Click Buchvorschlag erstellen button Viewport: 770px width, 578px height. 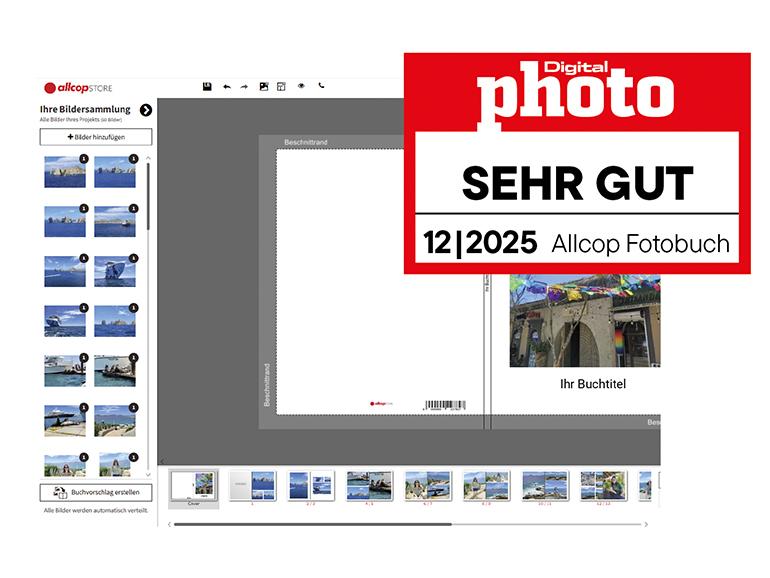click(96, 492)
